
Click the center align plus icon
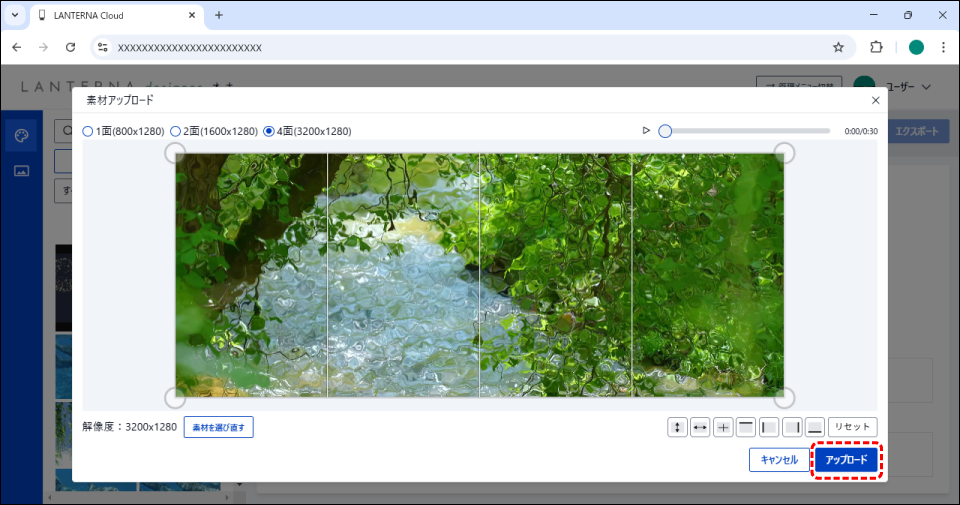pyautogui.click(x=724, y=427)
